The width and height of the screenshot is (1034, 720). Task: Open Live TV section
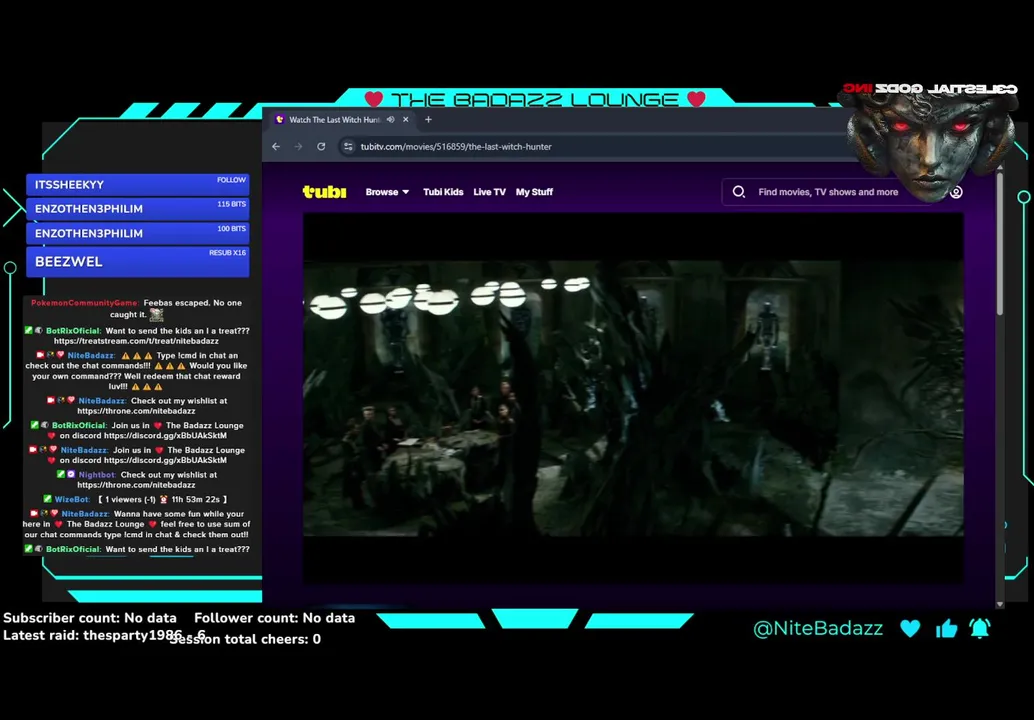pyautogui.click(x=489, y=192)
